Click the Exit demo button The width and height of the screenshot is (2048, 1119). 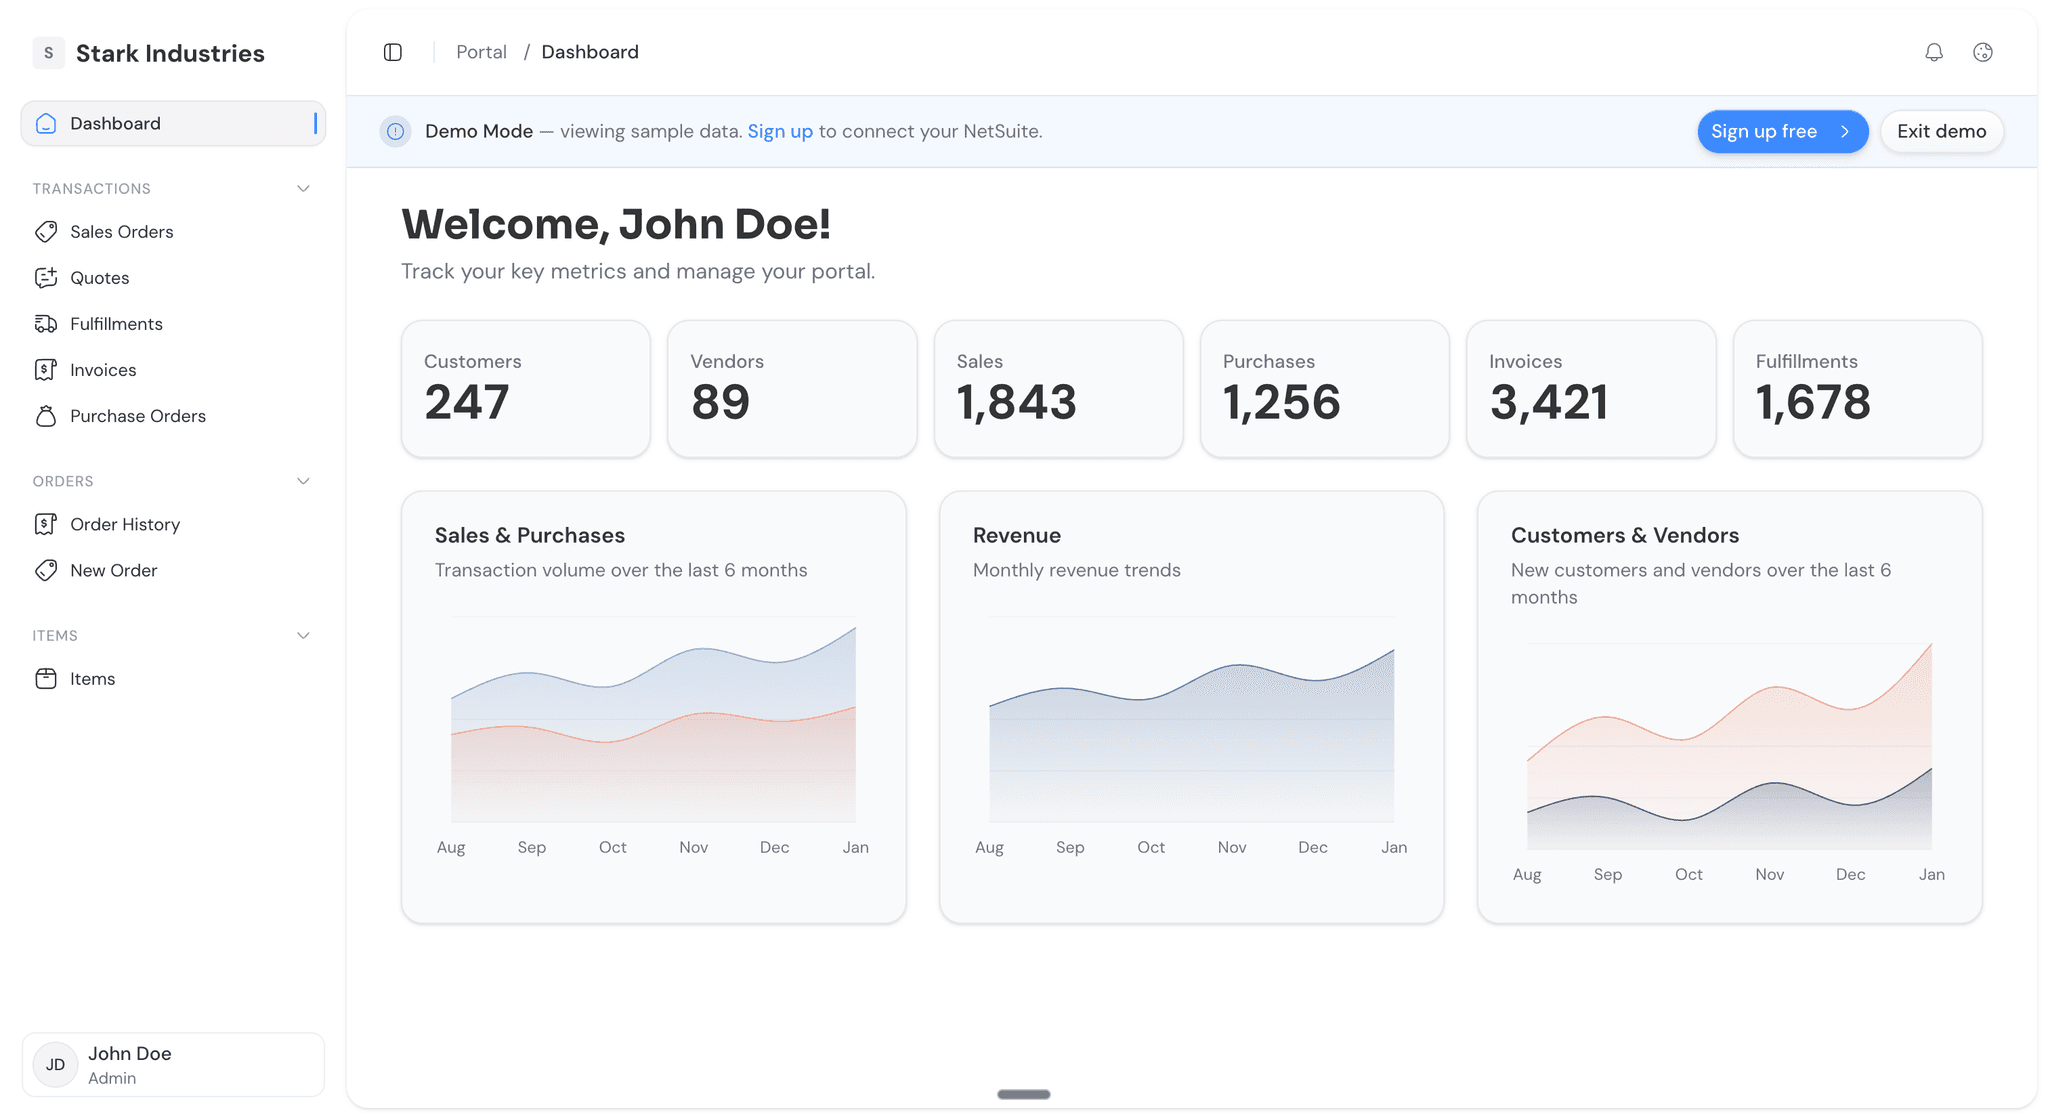pos(1940,131)
